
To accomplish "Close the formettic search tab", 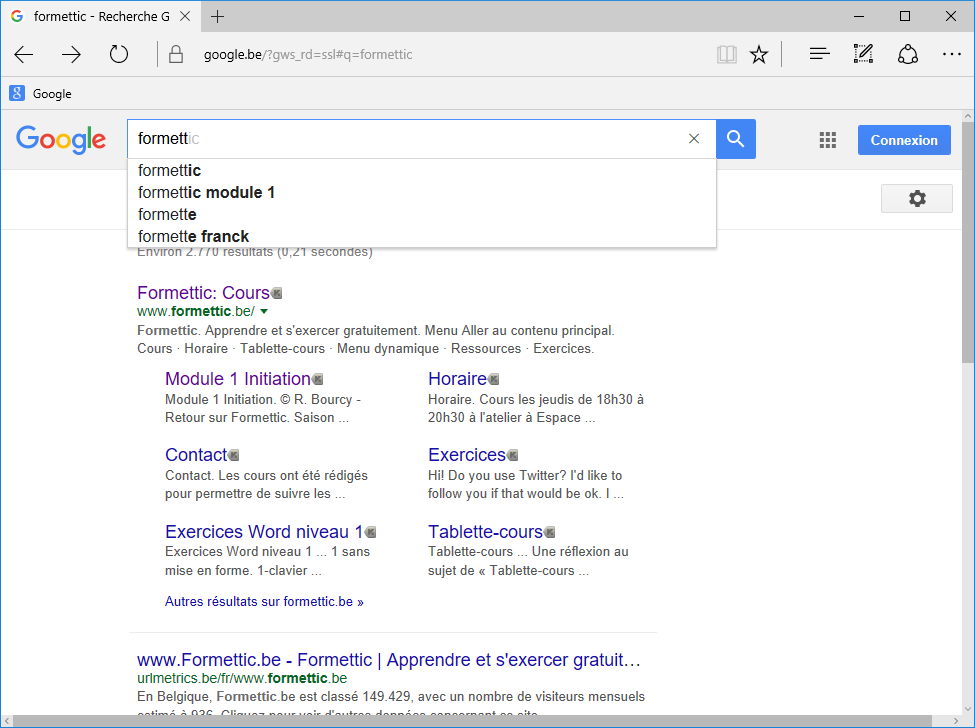I will tap(185, 17).
